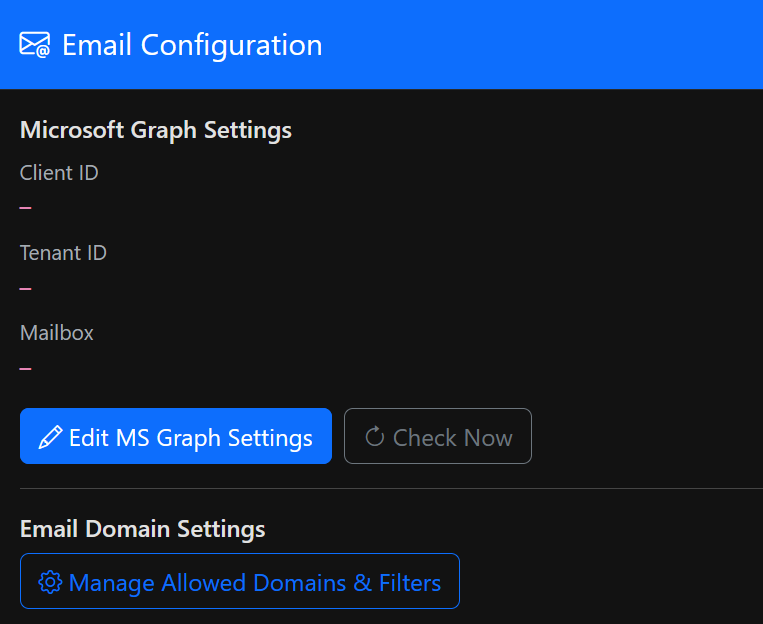Click the Tenant ID label
The image size is (763, 624).
pyautogui.click(x=63, y=253)
